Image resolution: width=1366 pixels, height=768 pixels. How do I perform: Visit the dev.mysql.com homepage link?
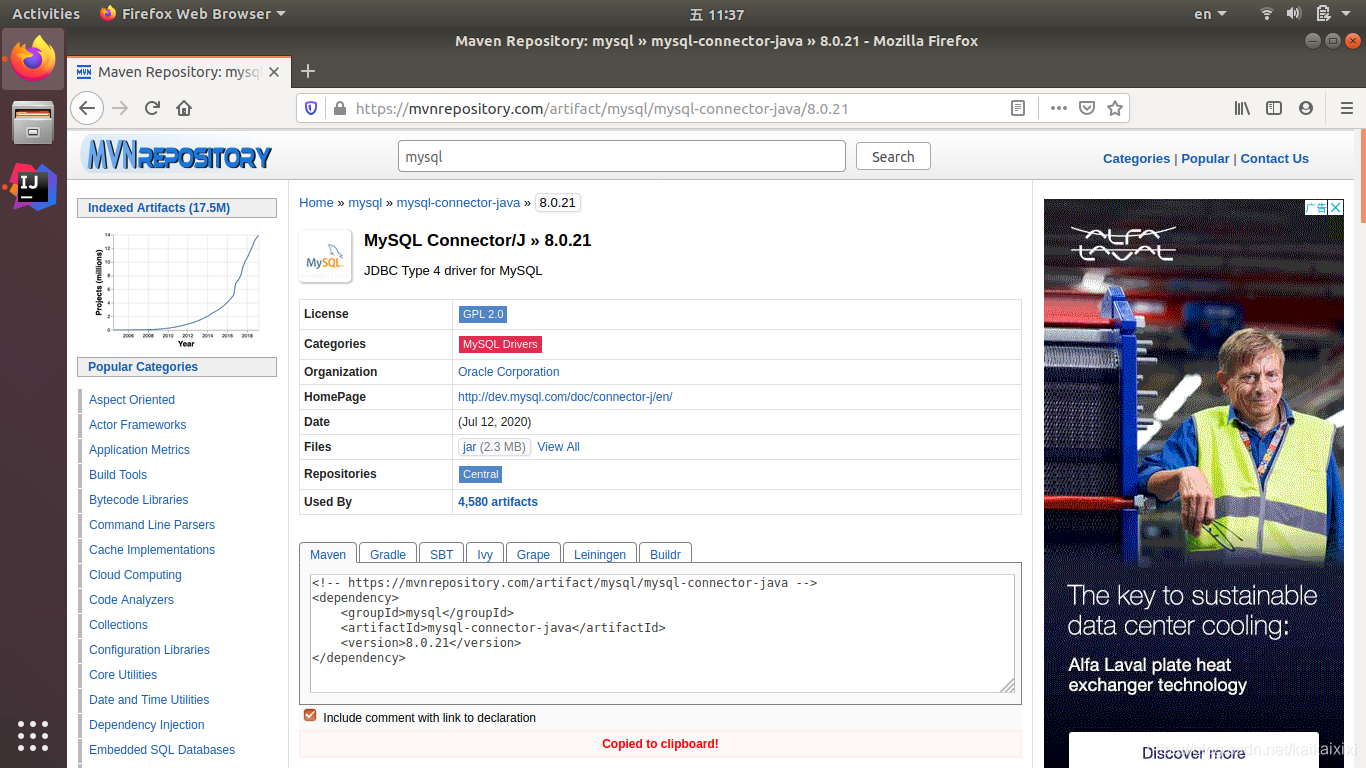click(565, 396)
